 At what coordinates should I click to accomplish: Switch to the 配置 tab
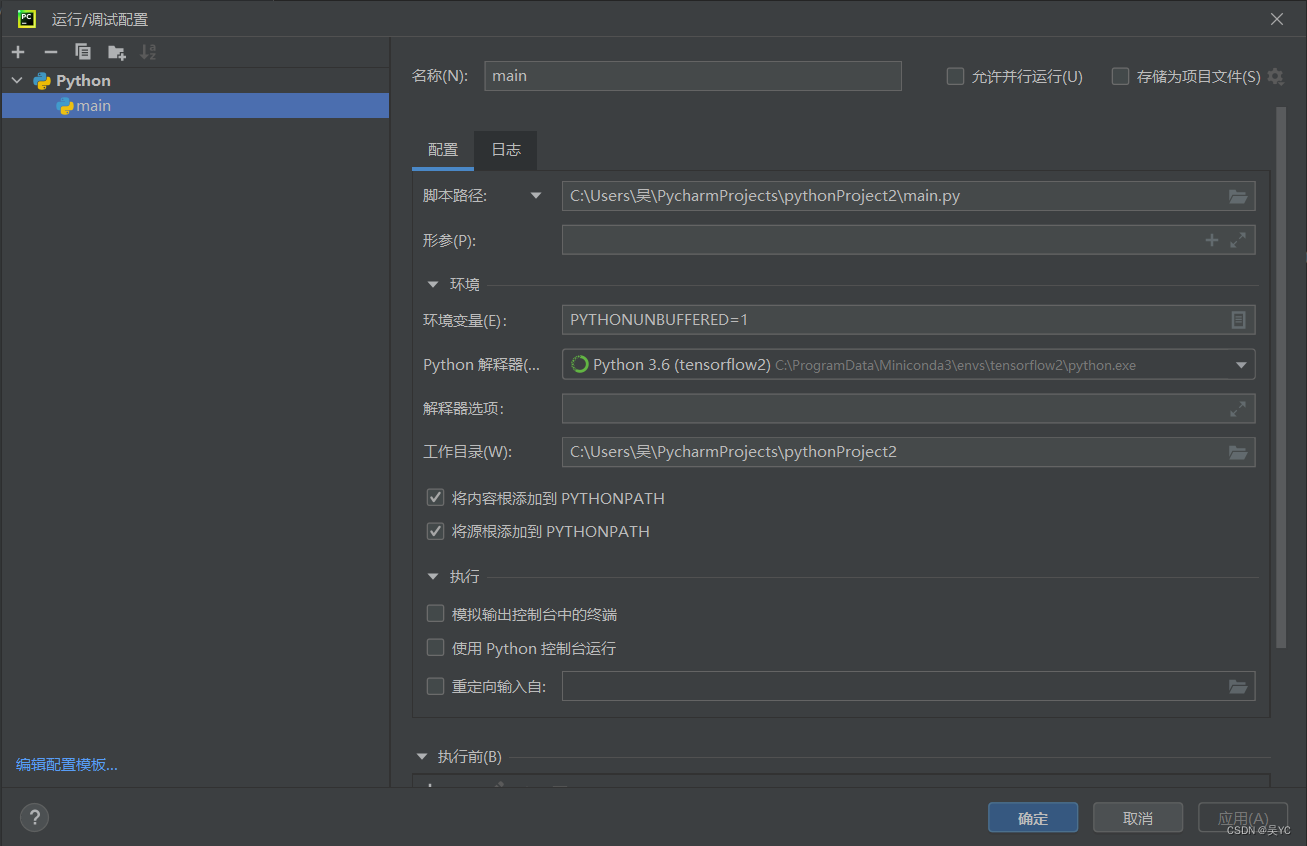[443, 150]
